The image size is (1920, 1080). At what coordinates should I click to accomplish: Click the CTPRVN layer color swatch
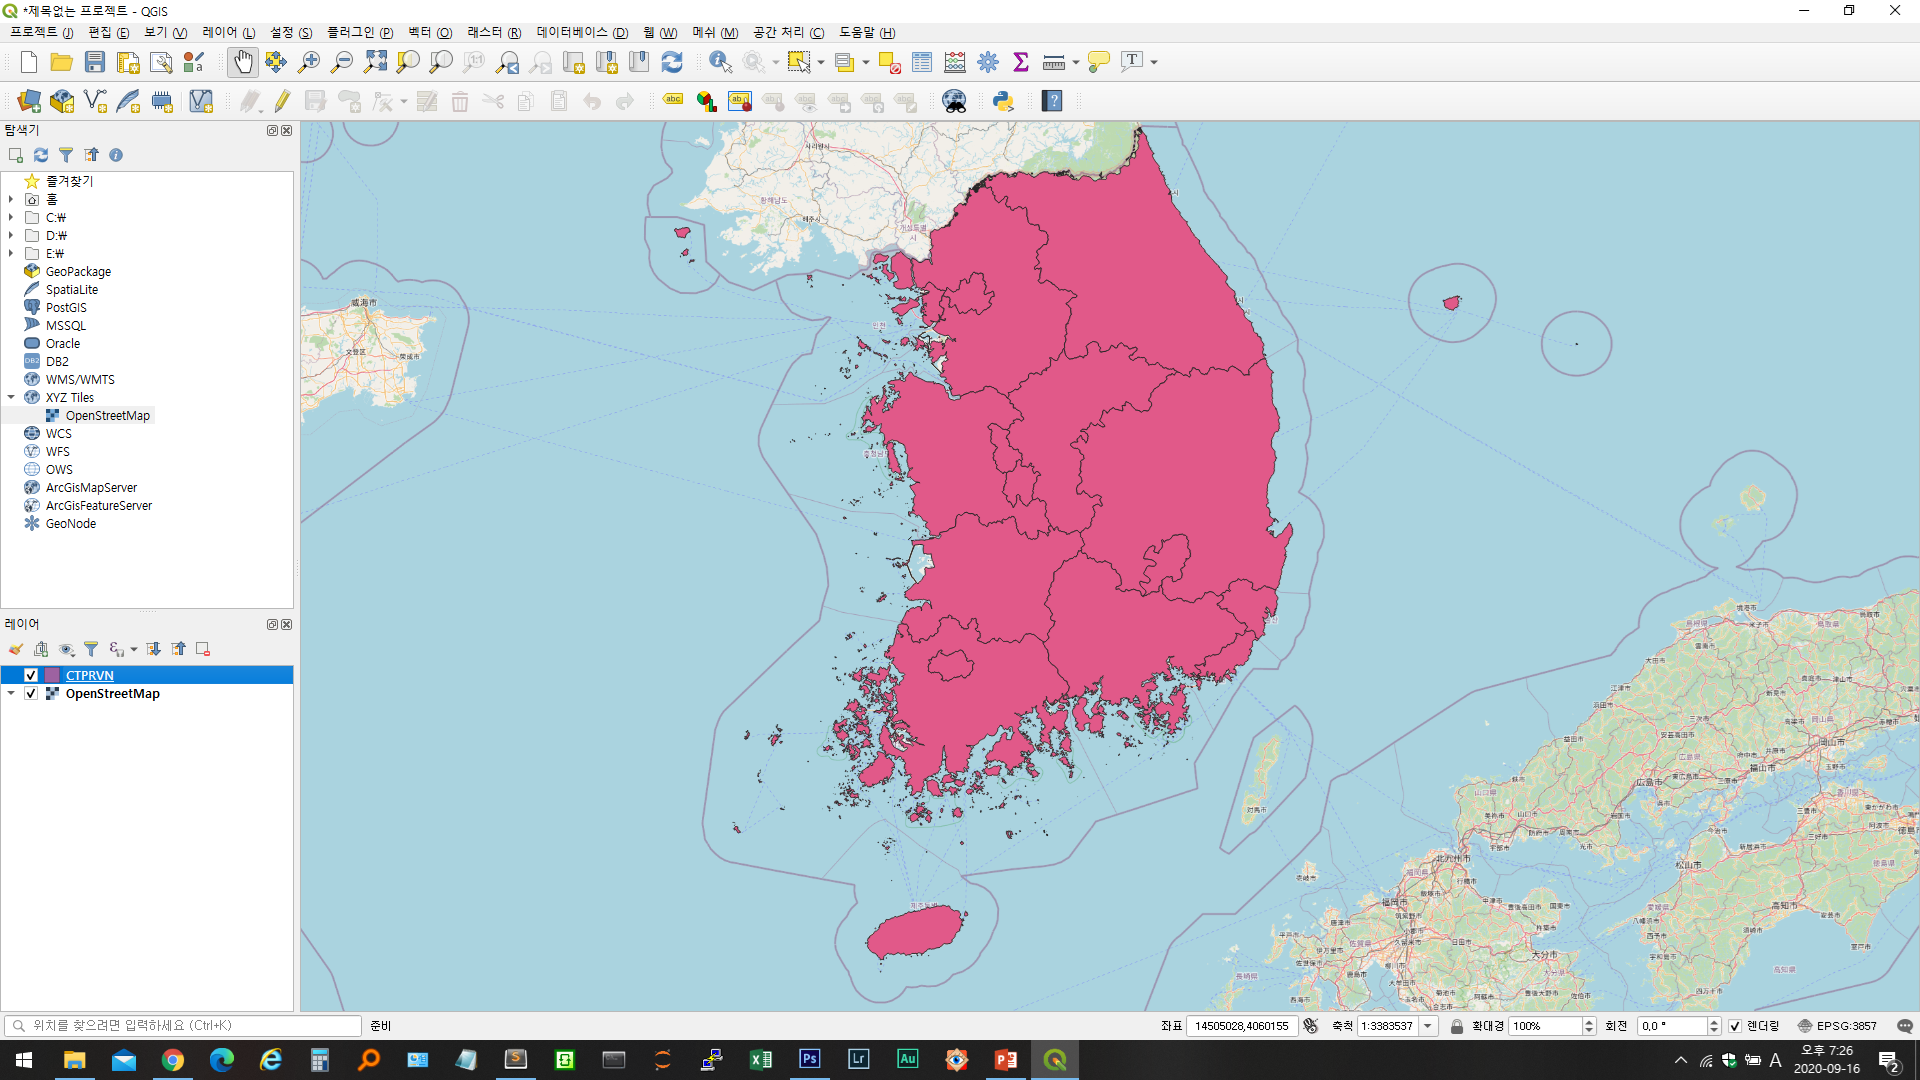(52, 676)
